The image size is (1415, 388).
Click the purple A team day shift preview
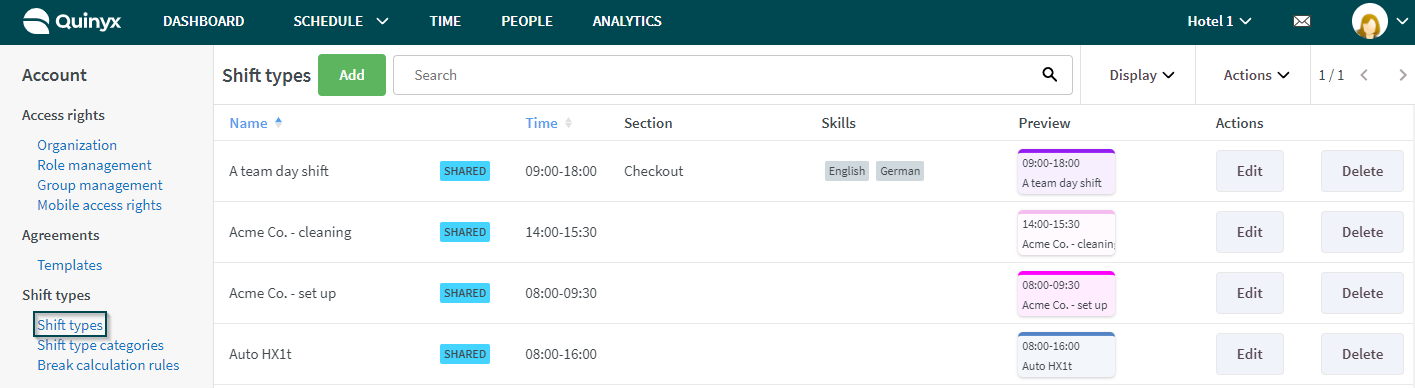(1066, 171)
